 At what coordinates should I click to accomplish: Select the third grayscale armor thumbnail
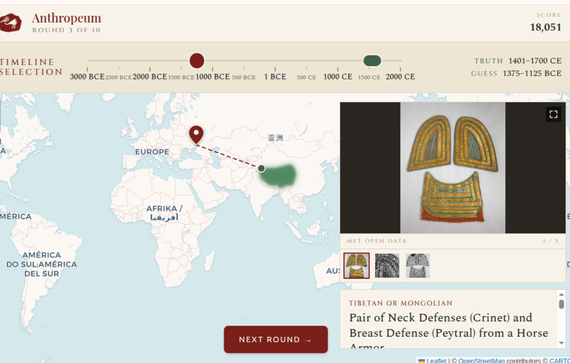pos(418,266)
